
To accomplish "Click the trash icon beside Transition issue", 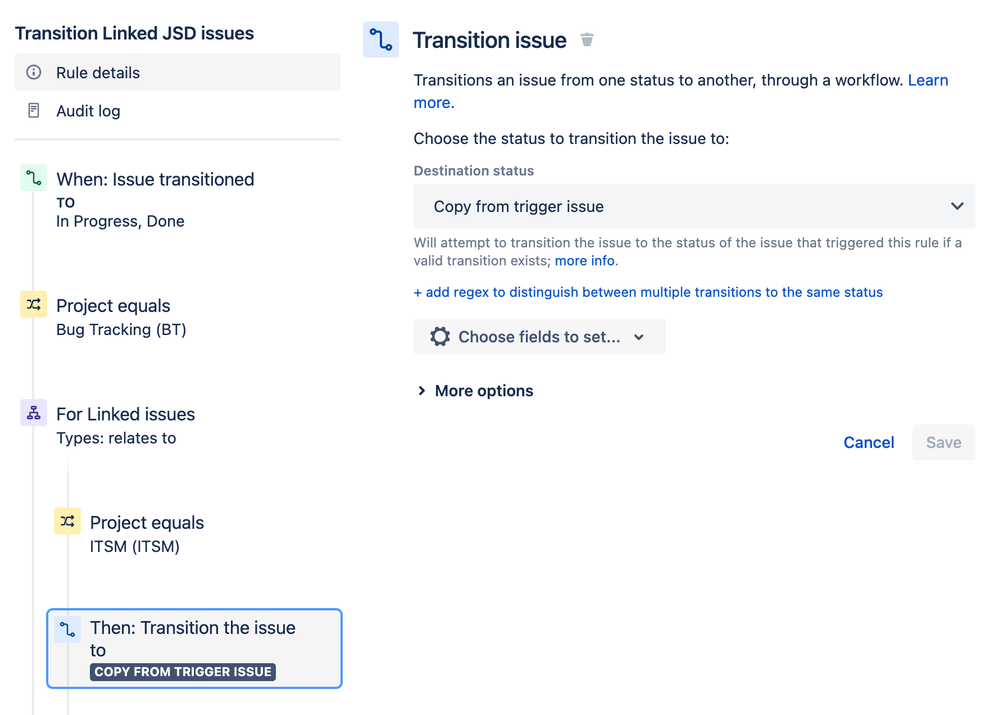I will (587, 40).
